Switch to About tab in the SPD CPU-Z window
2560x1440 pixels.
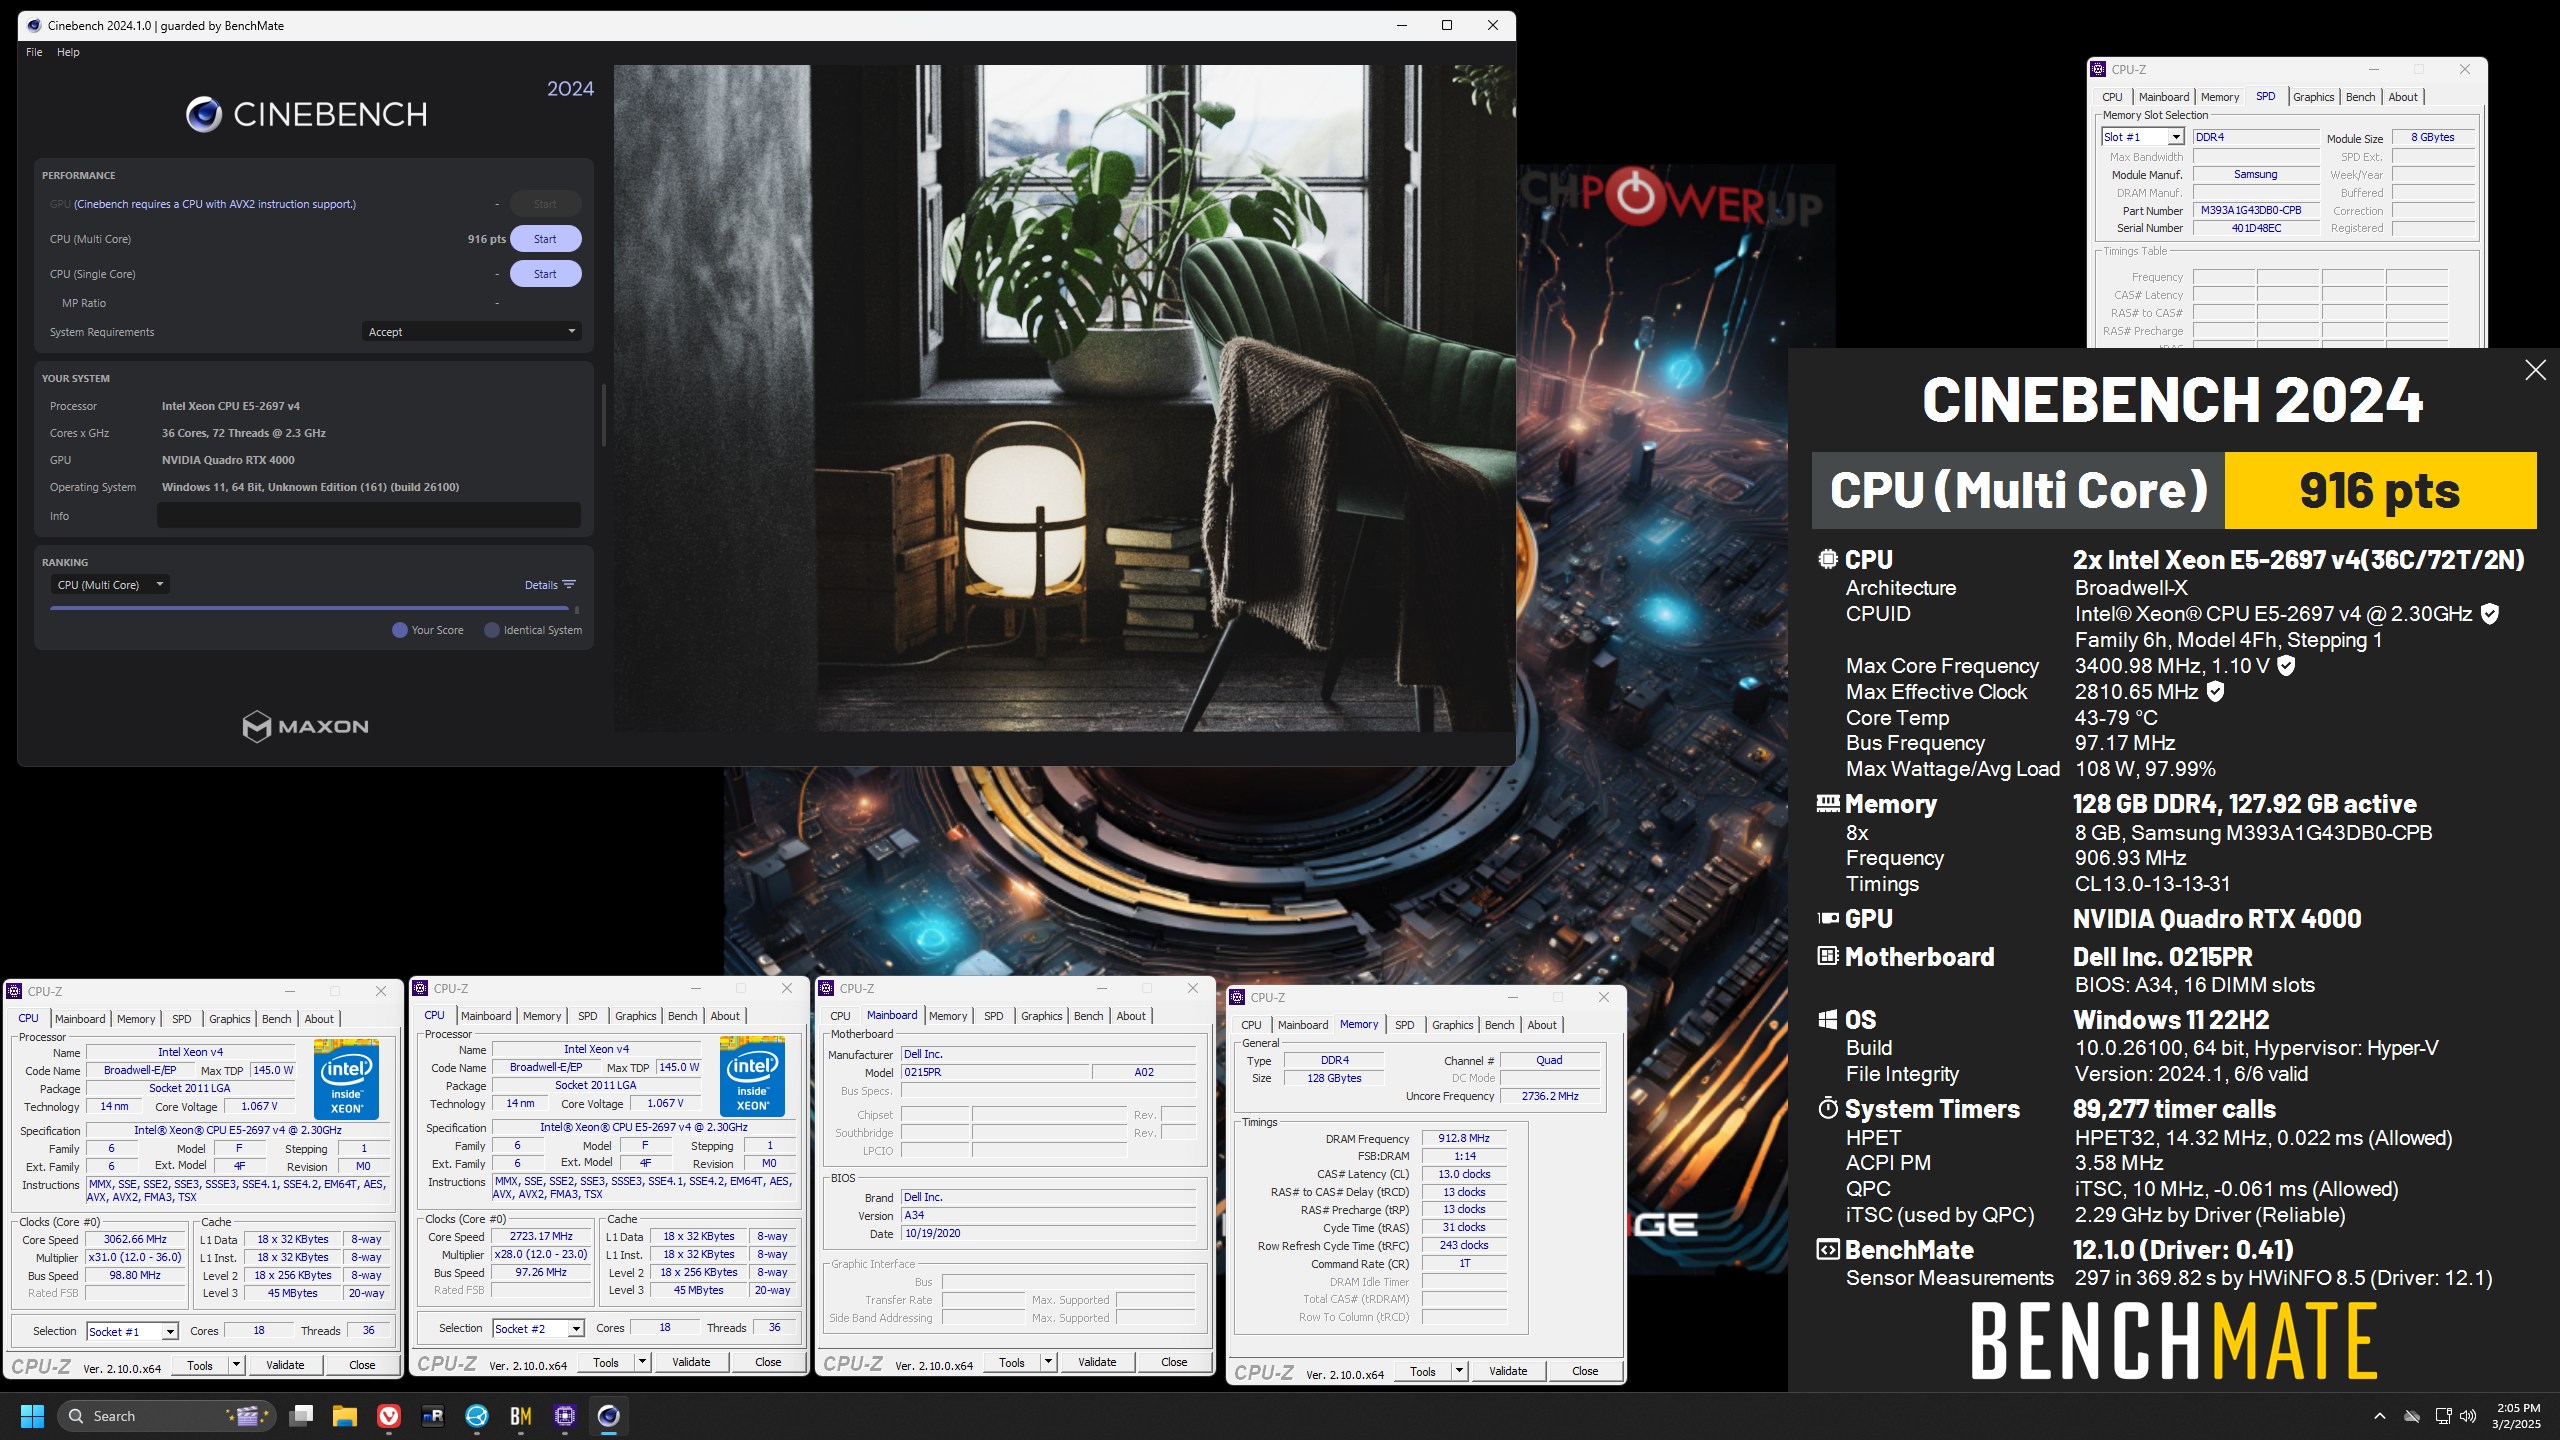point(2403,97)
